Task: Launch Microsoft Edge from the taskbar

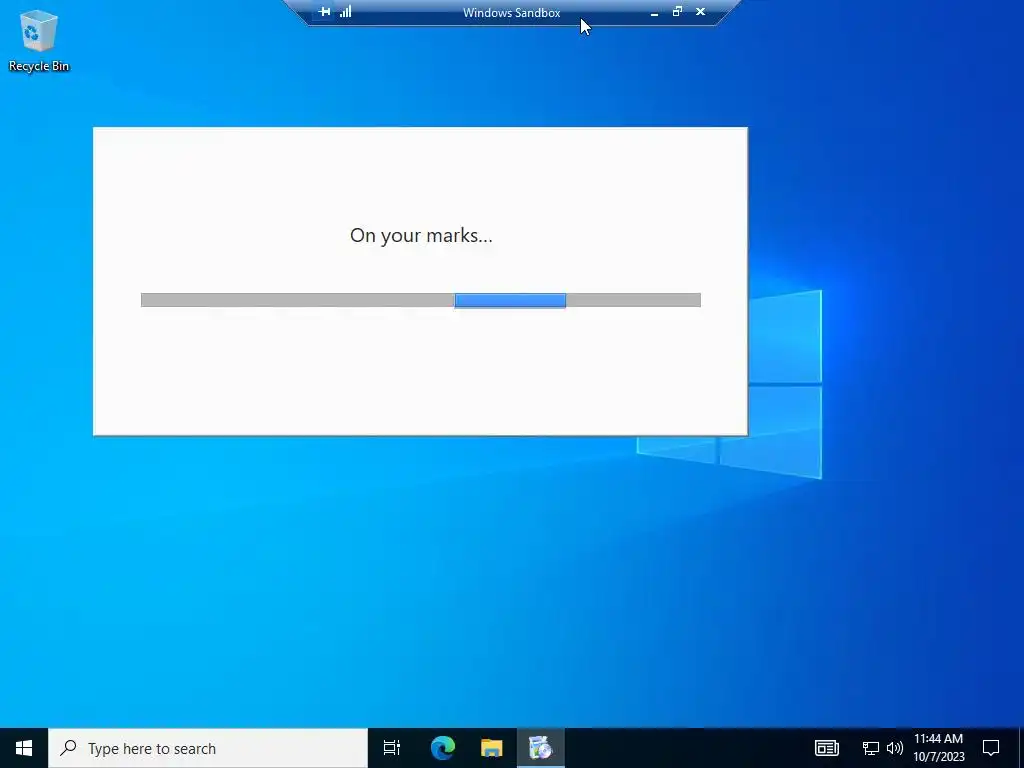Action: click(x=442, y=748)
